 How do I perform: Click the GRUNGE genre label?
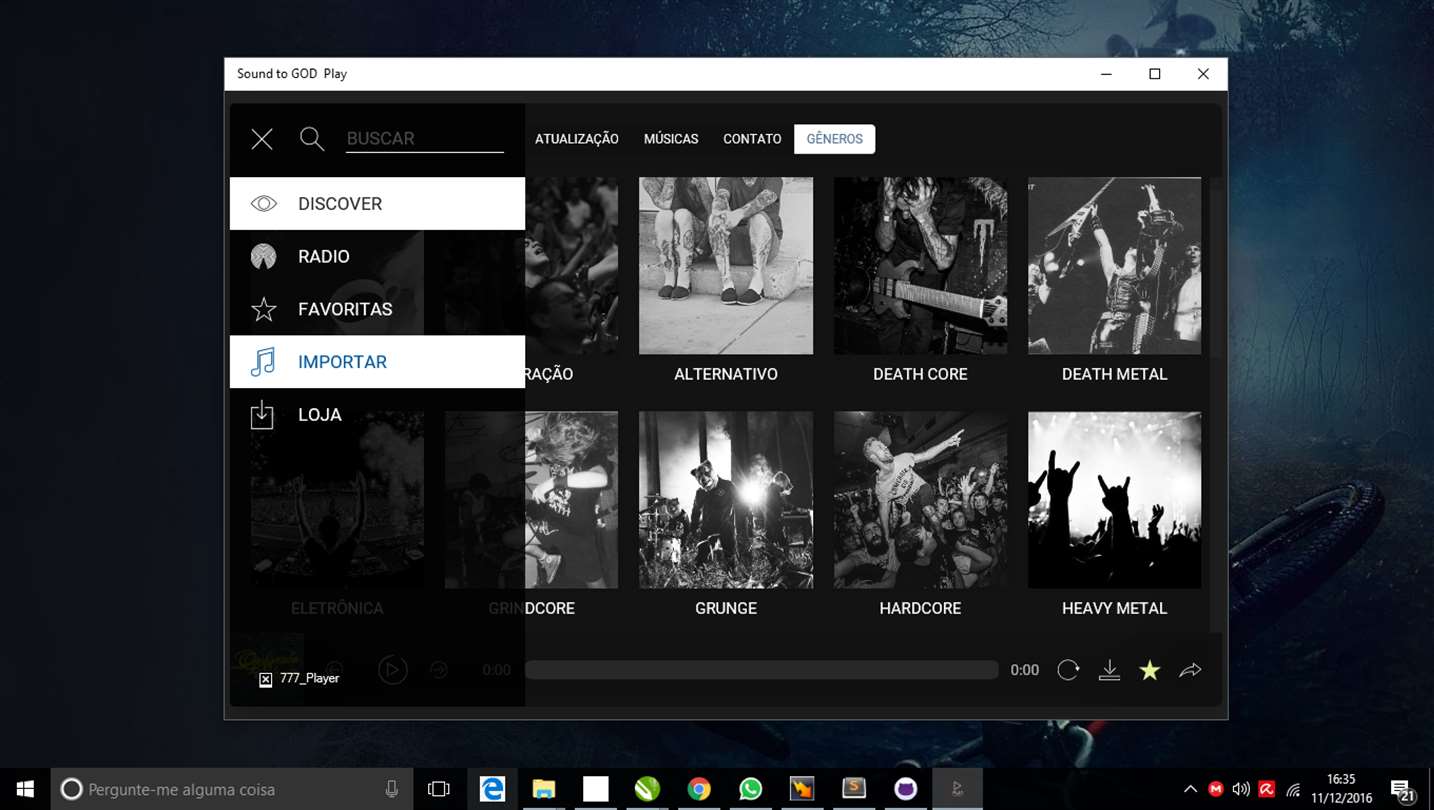tap(726, 608)
